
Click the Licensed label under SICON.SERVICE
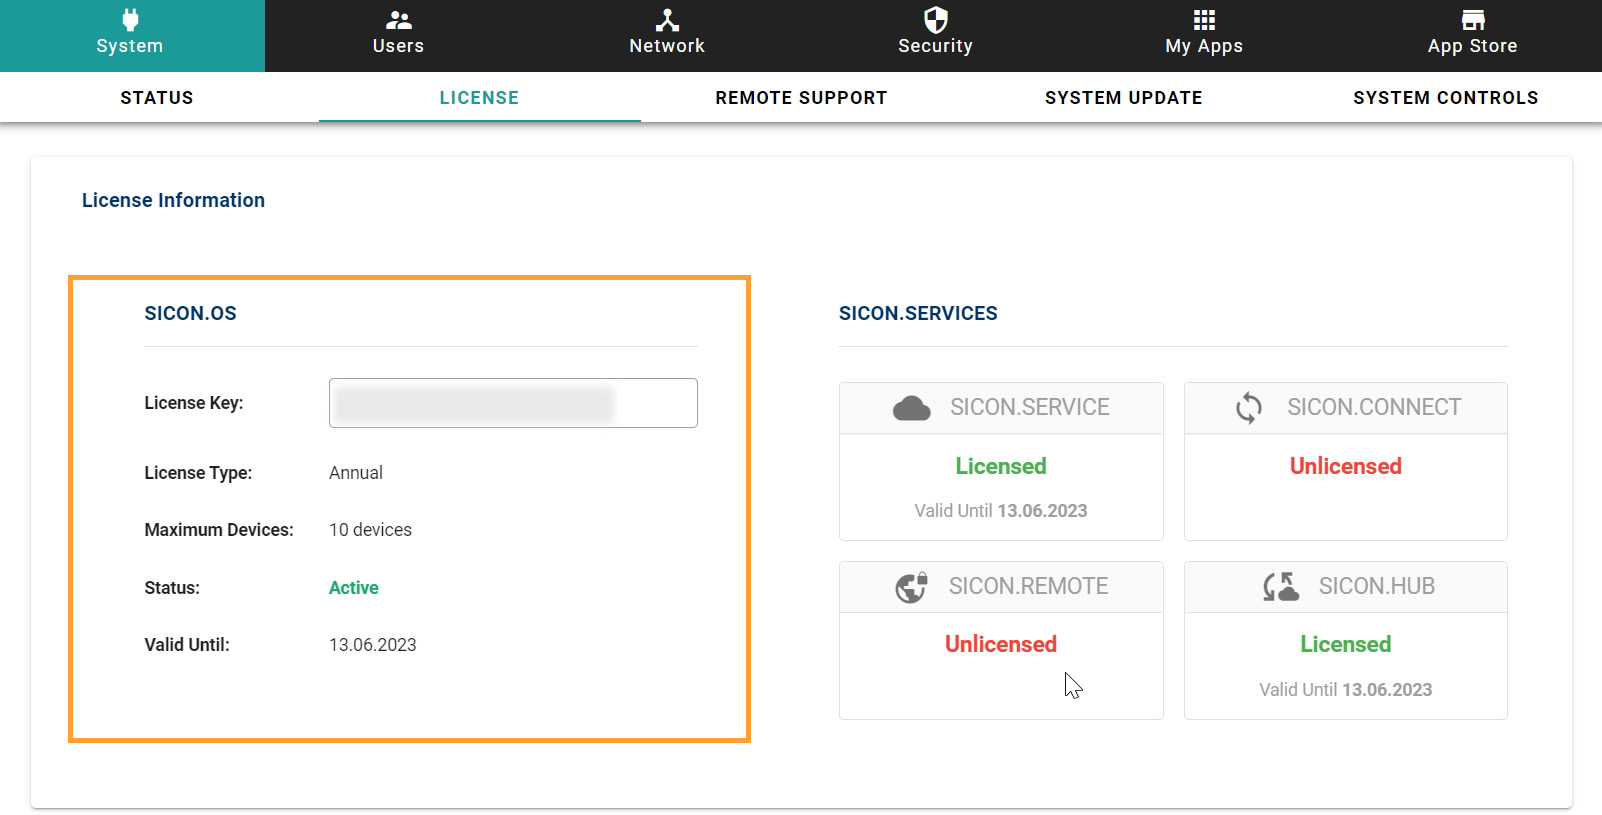coord(1000,466)
